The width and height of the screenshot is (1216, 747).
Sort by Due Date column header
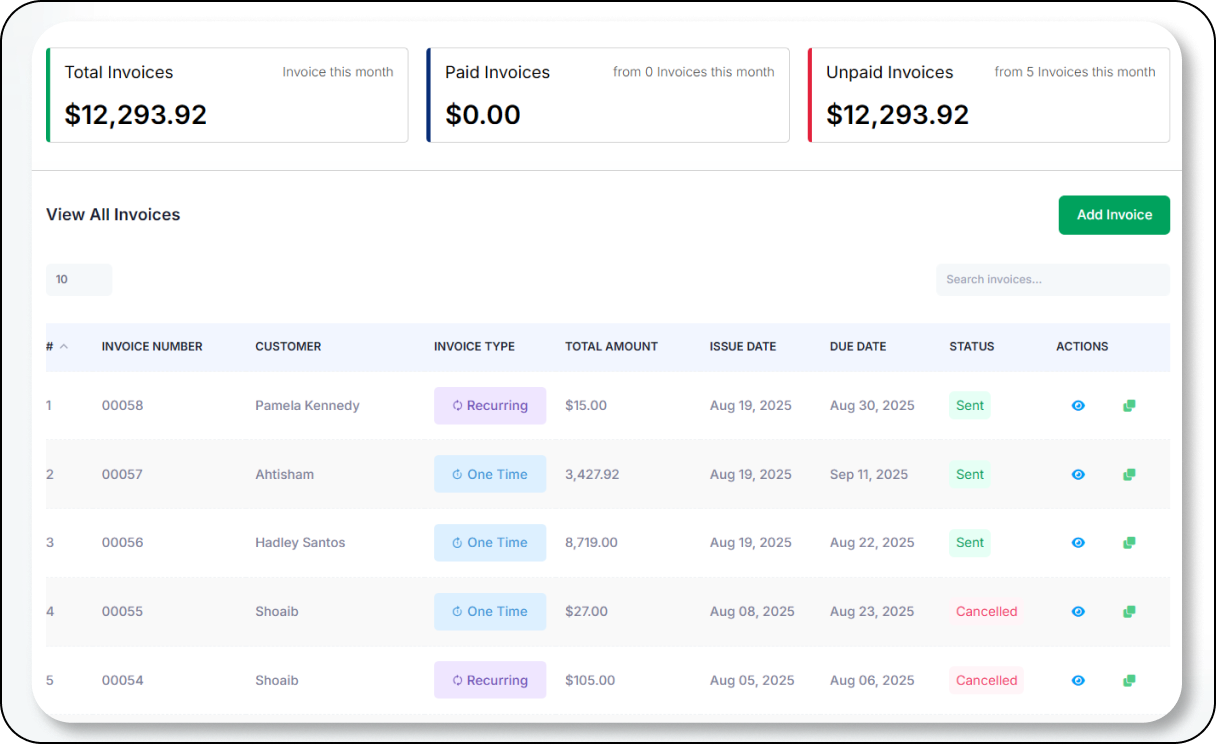[857, 347]
